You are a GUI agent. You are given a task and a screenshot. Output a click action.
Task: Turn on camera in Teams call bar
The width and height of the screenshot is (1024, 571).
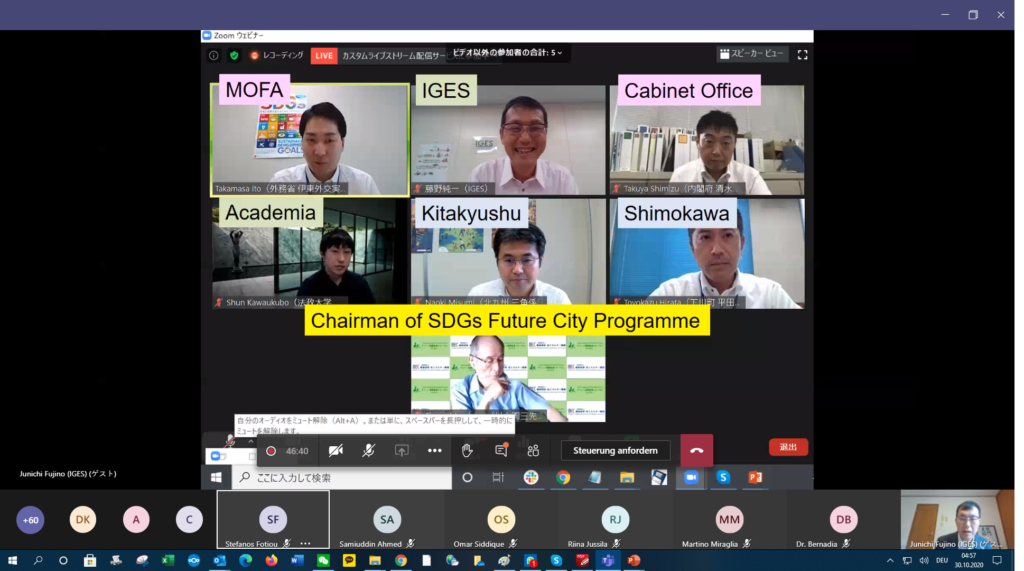(336, 451)
